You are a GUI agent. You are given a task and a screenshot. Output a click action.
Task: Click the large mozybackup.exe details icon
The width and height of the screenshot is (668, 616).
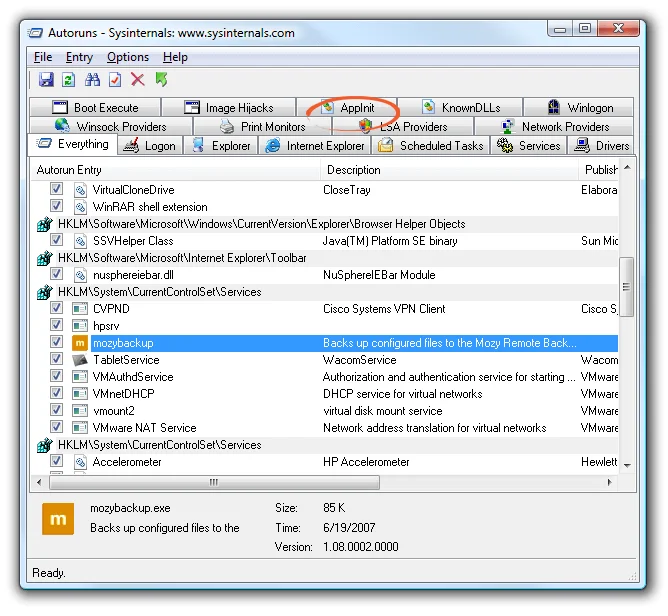point(58,519)
